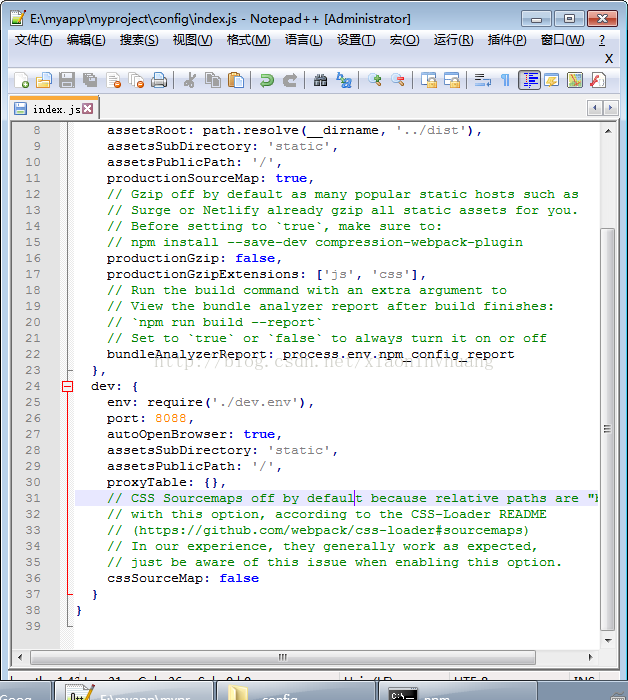Image resolution: width=628 pixels, height=700 pixels.
Task: Click the synchronize horizontal scrolling icon
Action: point(452,80)
